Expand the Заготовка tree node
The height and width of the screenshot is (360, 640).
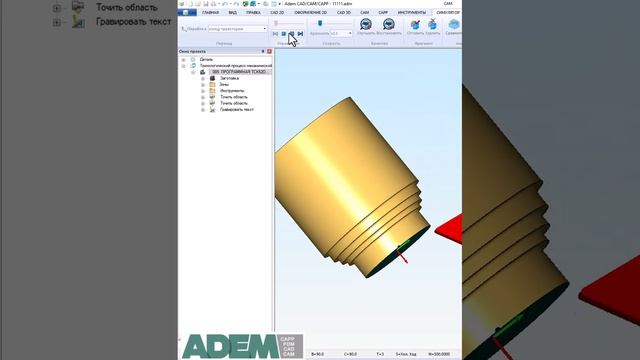(x=203, y=78)
